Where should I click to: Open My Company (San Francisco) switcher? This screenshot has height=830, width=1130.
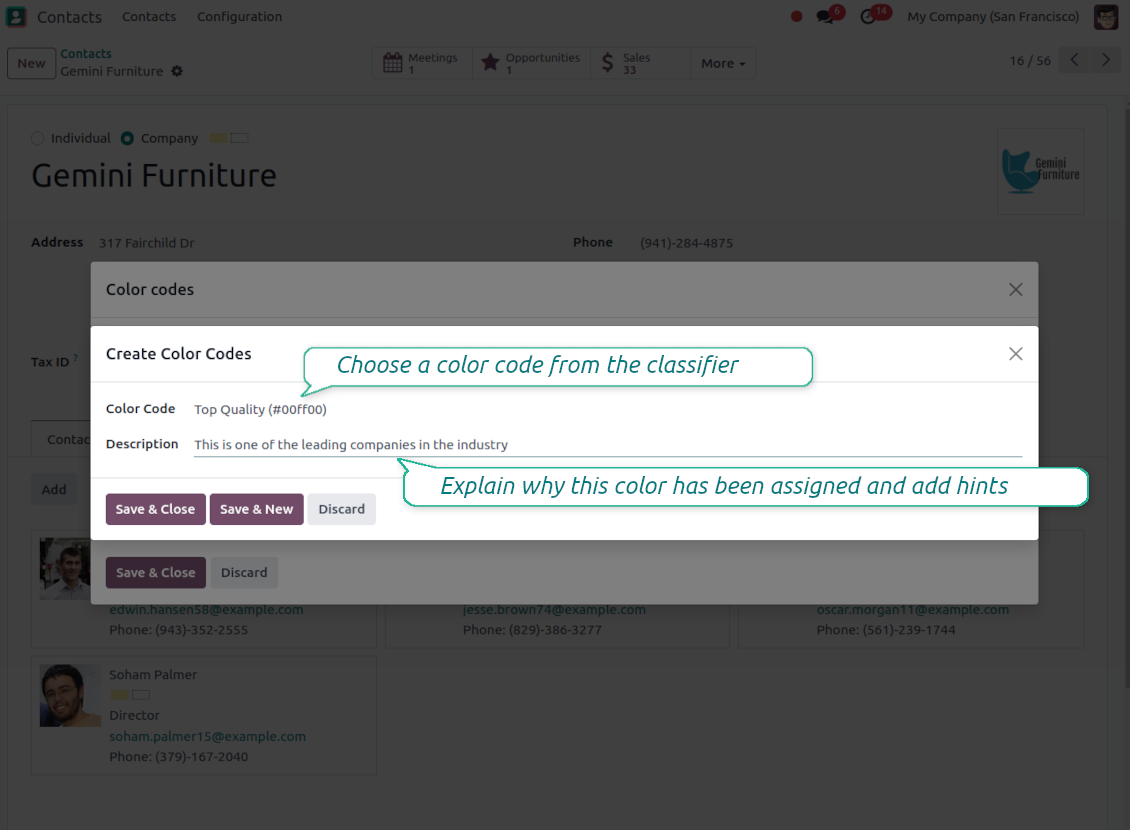click(x=992, y=17)
